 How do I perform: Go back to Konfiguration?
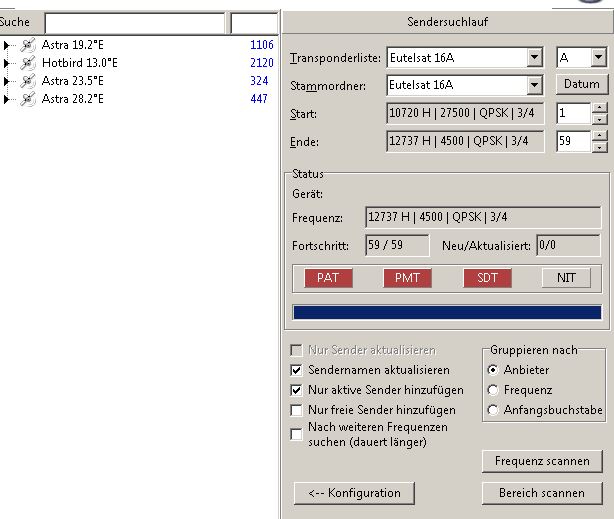pos(354,493)
